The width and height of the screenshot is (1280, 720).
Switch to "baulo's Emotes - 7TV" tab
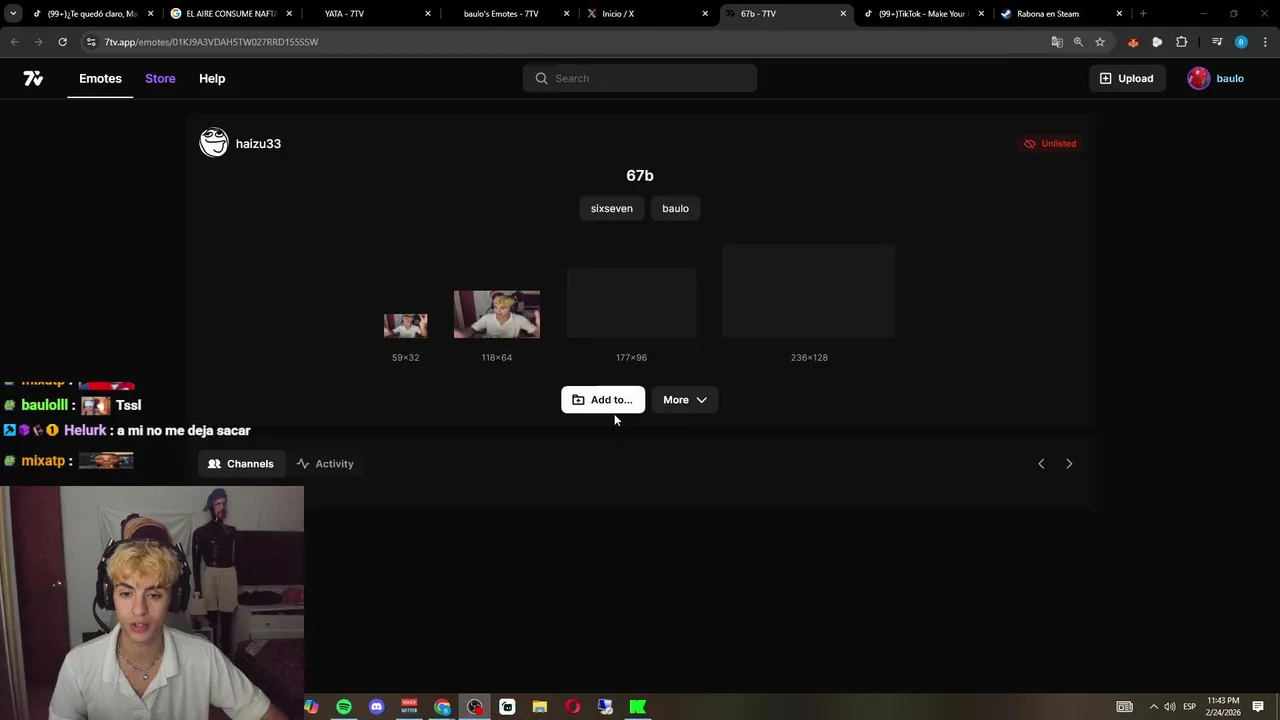pos(509,14)
